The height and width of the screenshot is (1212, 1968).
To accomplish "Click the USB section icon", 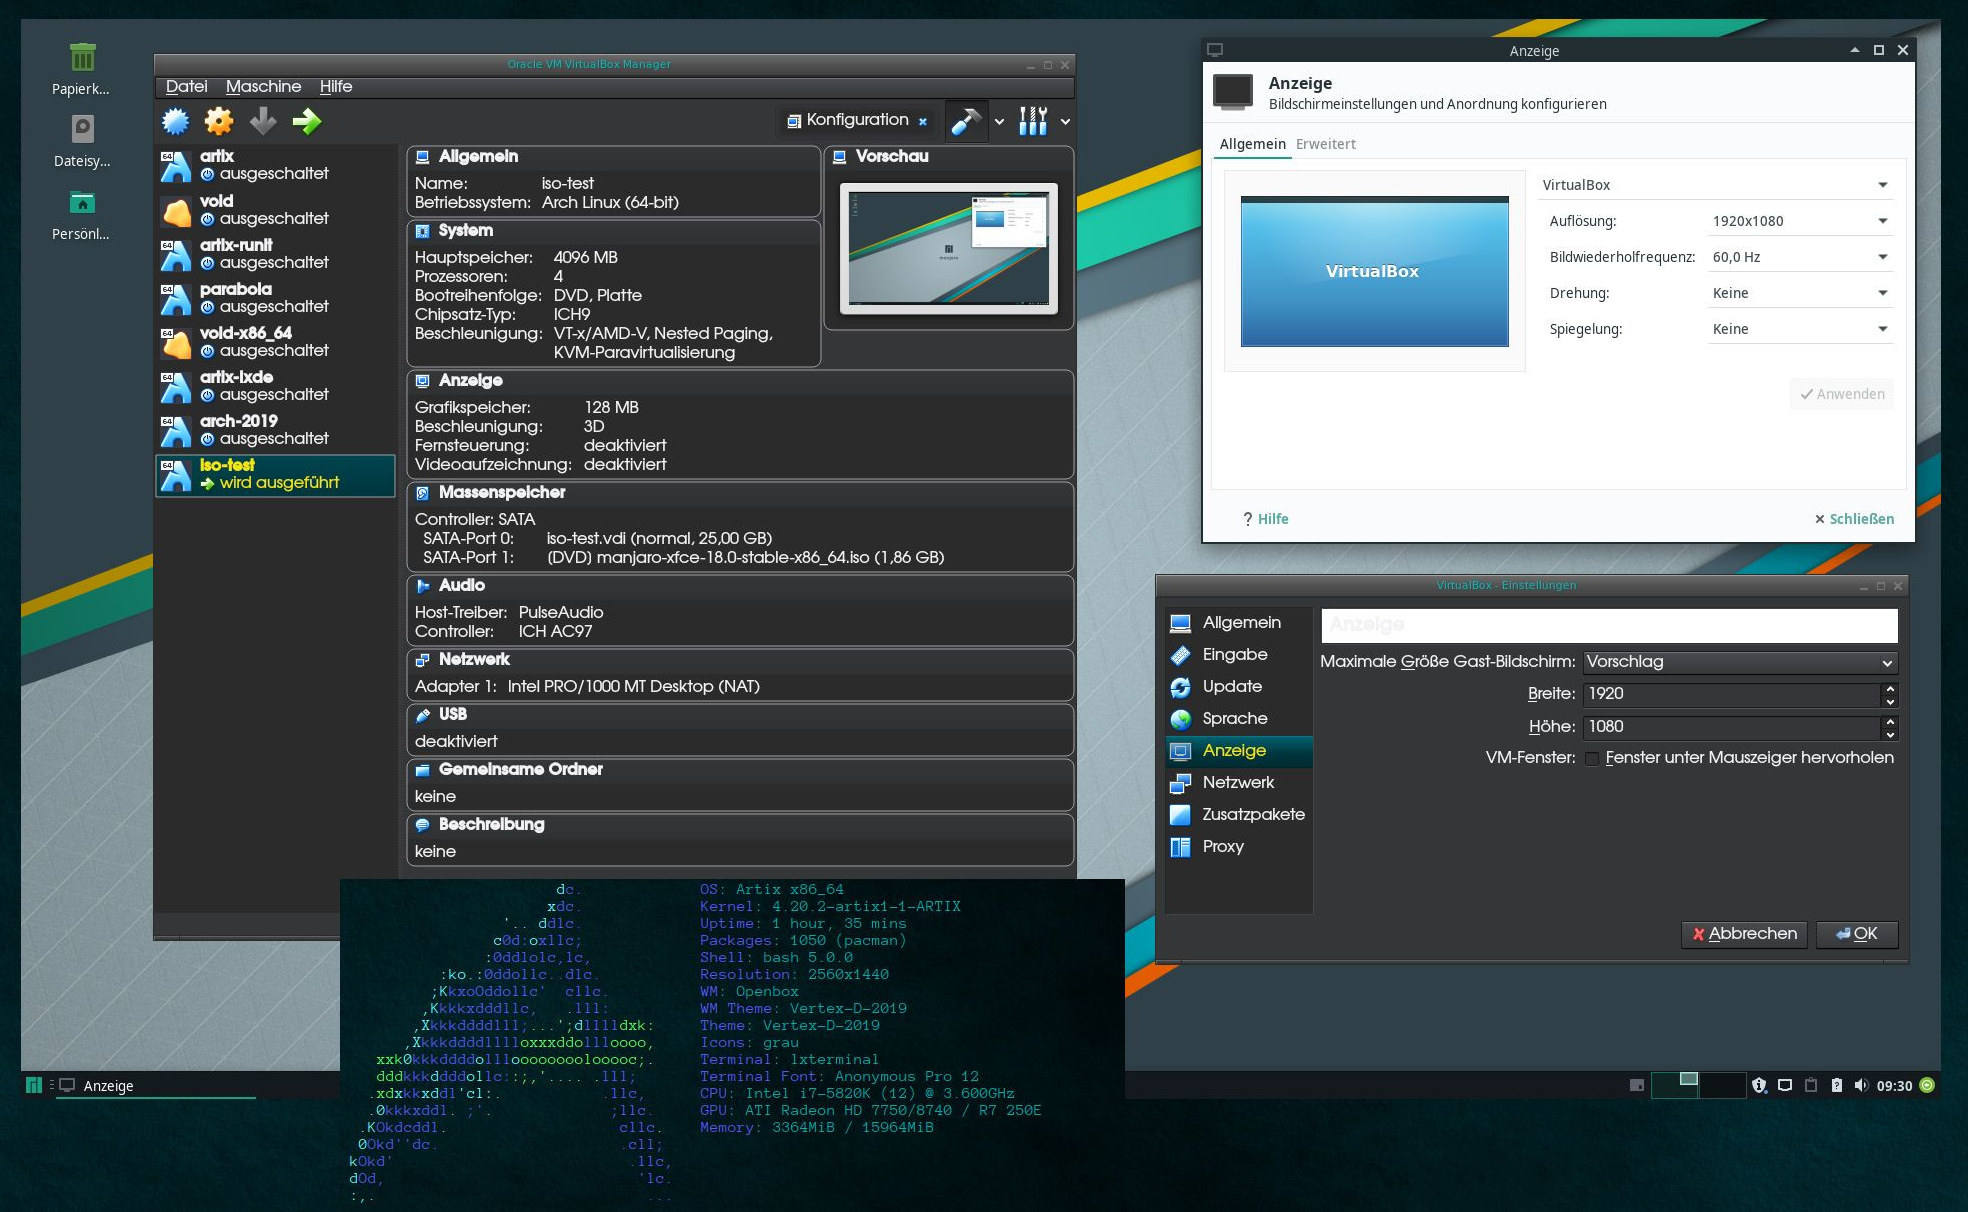I will (423, 715).
